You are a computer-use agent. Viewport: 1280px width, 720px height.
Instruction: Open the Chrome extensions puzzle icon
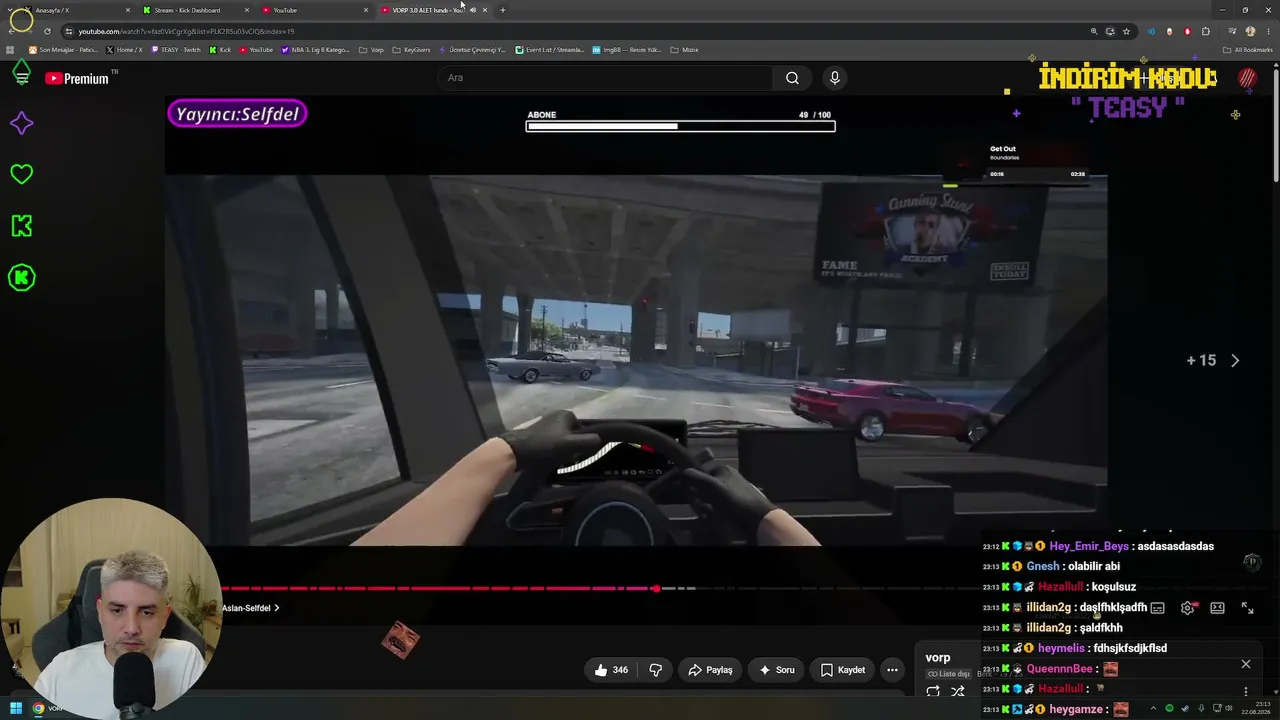(1205, 31)
